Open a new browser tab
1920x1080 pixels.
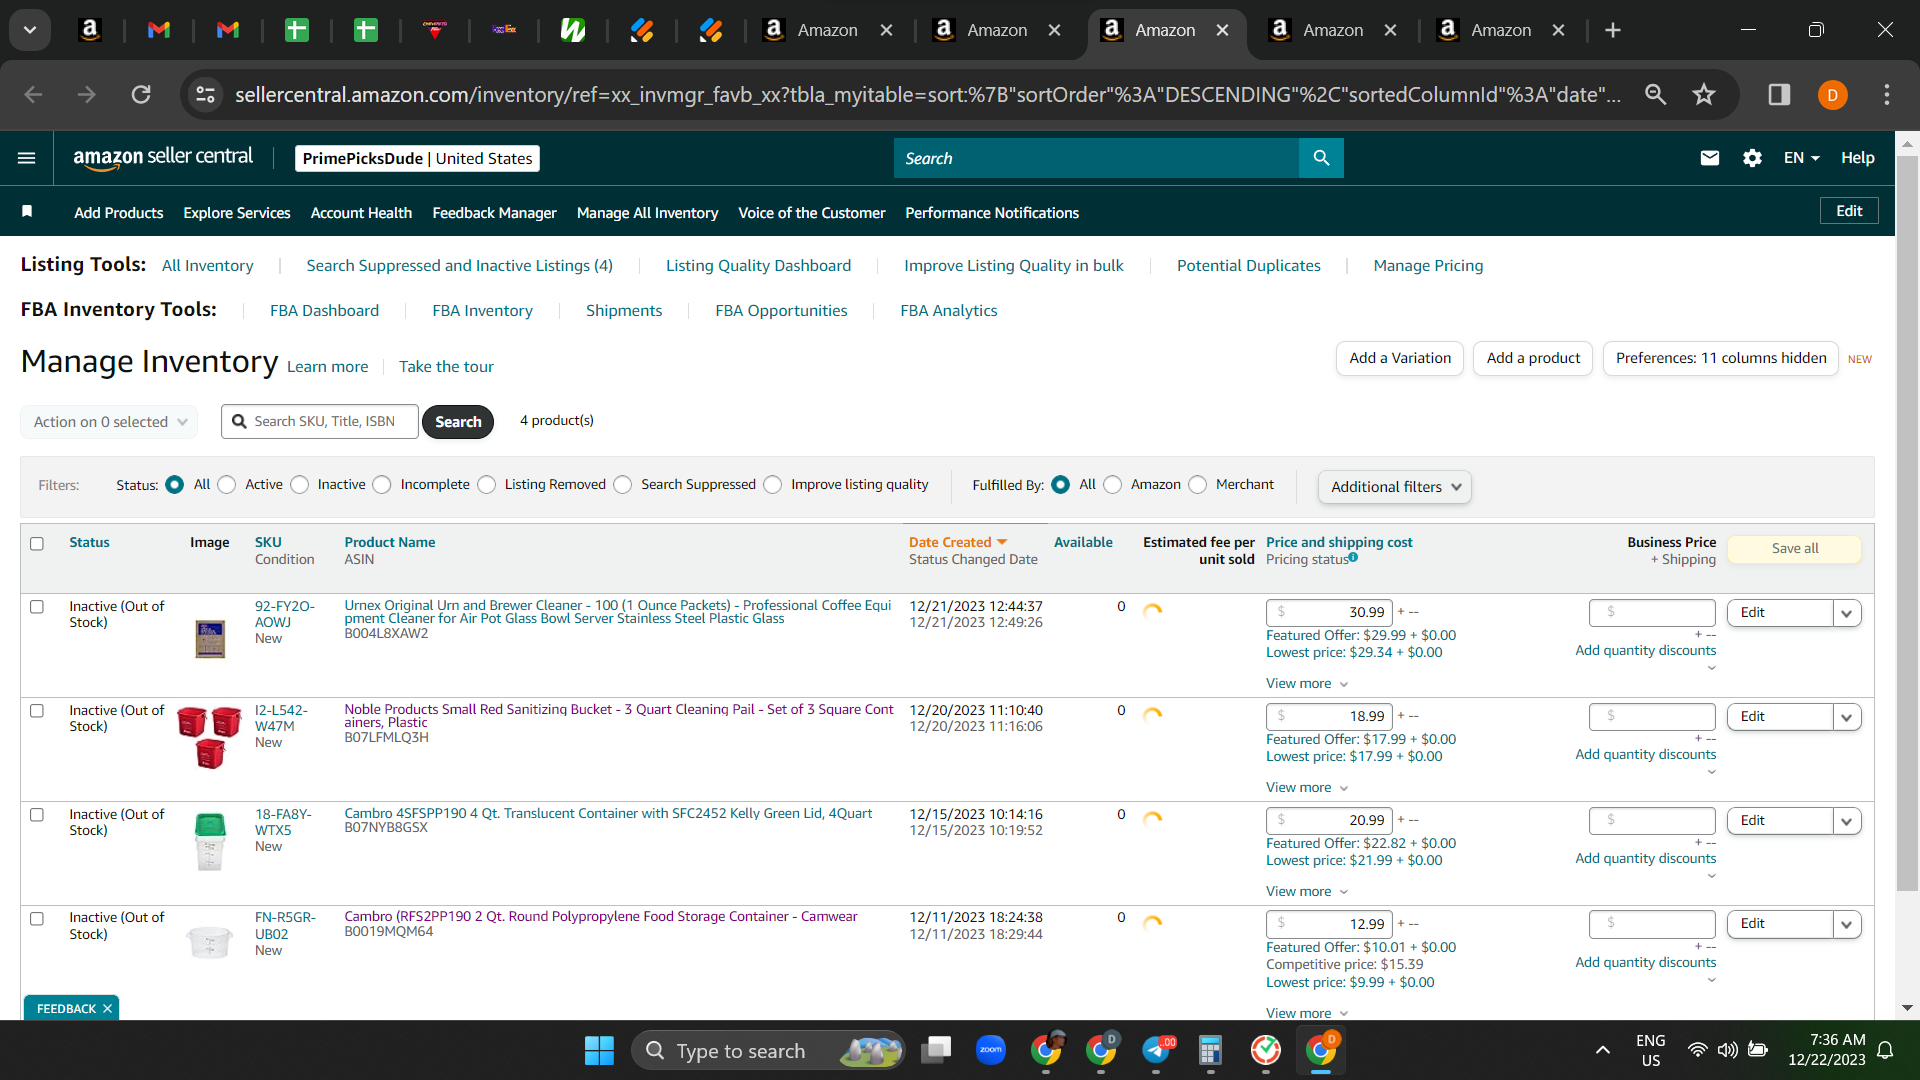tap(1612, 30)
